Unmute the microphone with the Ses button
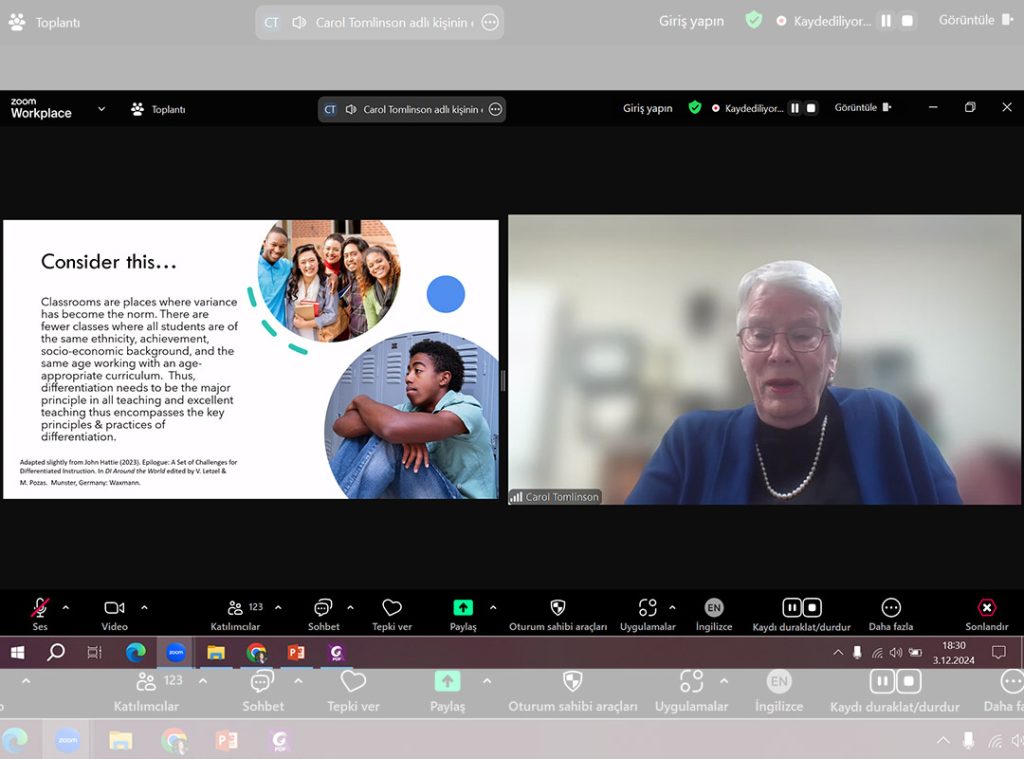This screenshot has height=759, width=1024. pos(40,614)
